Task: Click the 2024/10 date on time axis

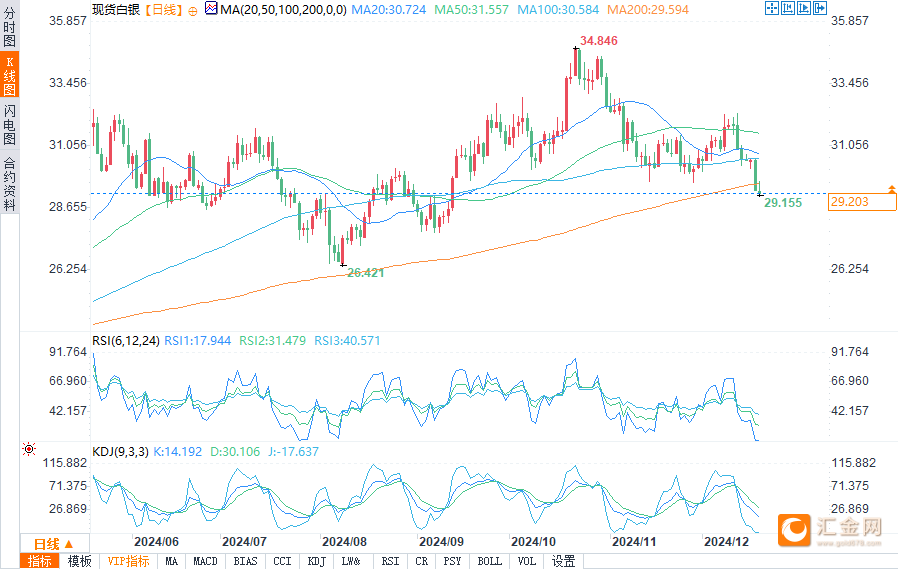Action: point(533,542)
